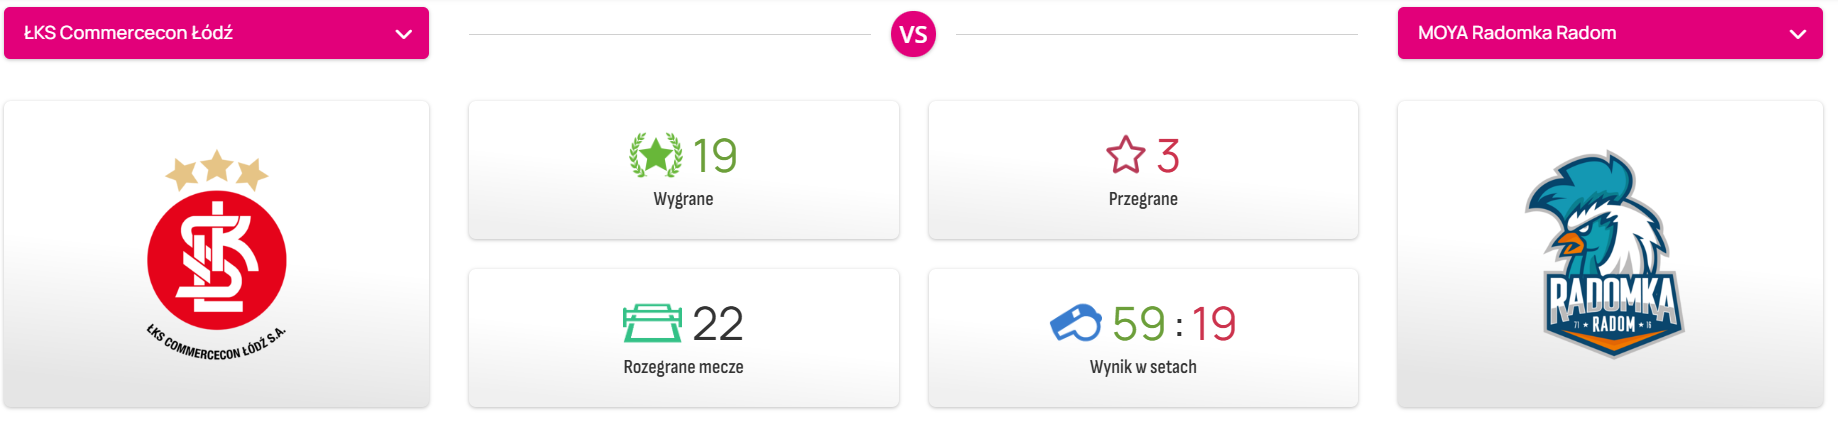Click the number 22 matches played
1838x422 pixels.
point(718,324)
